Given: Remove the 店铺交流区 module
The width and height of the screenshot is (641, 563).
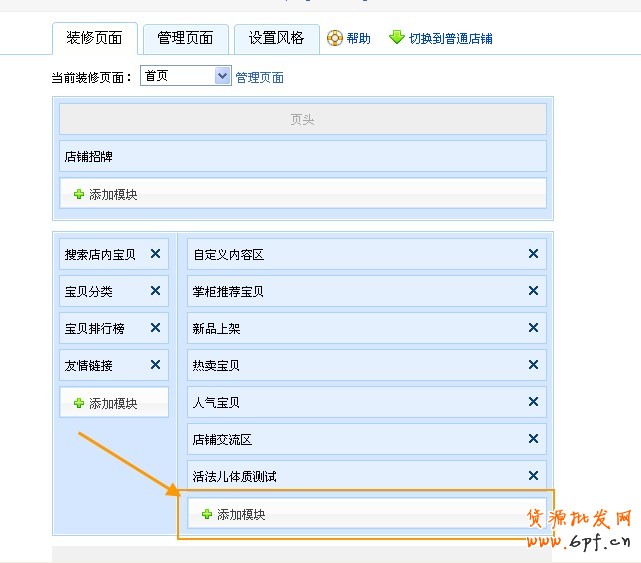Looking at the screenshot, I should 533,439.
